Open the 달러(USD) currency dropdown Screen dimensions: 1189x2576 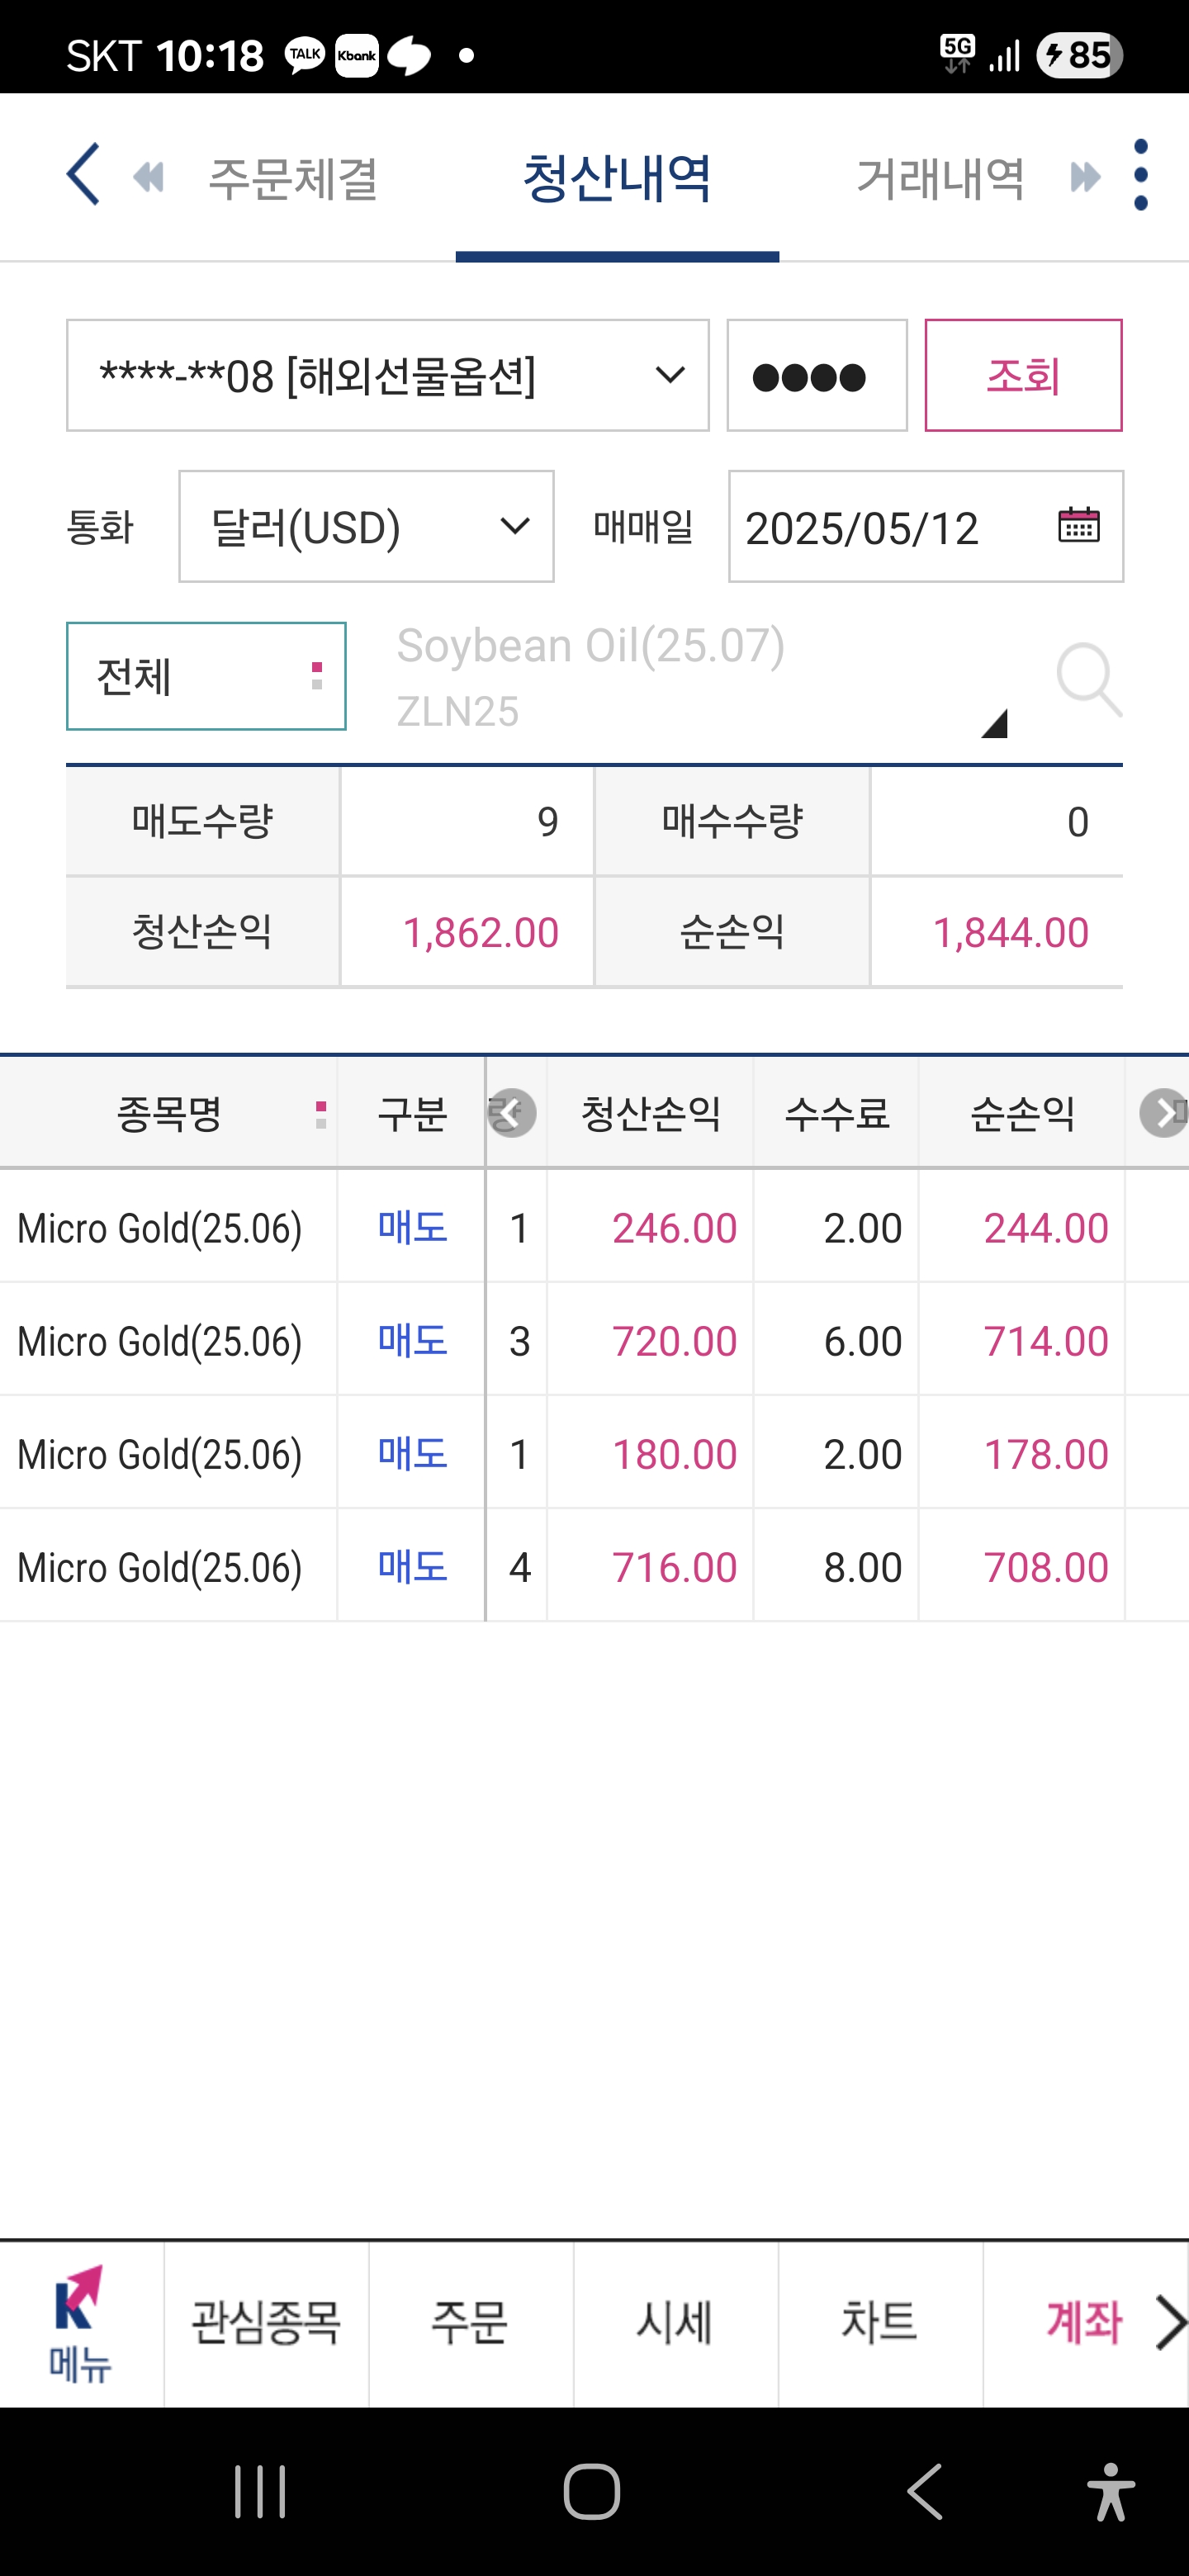click(x=366, y=527)
